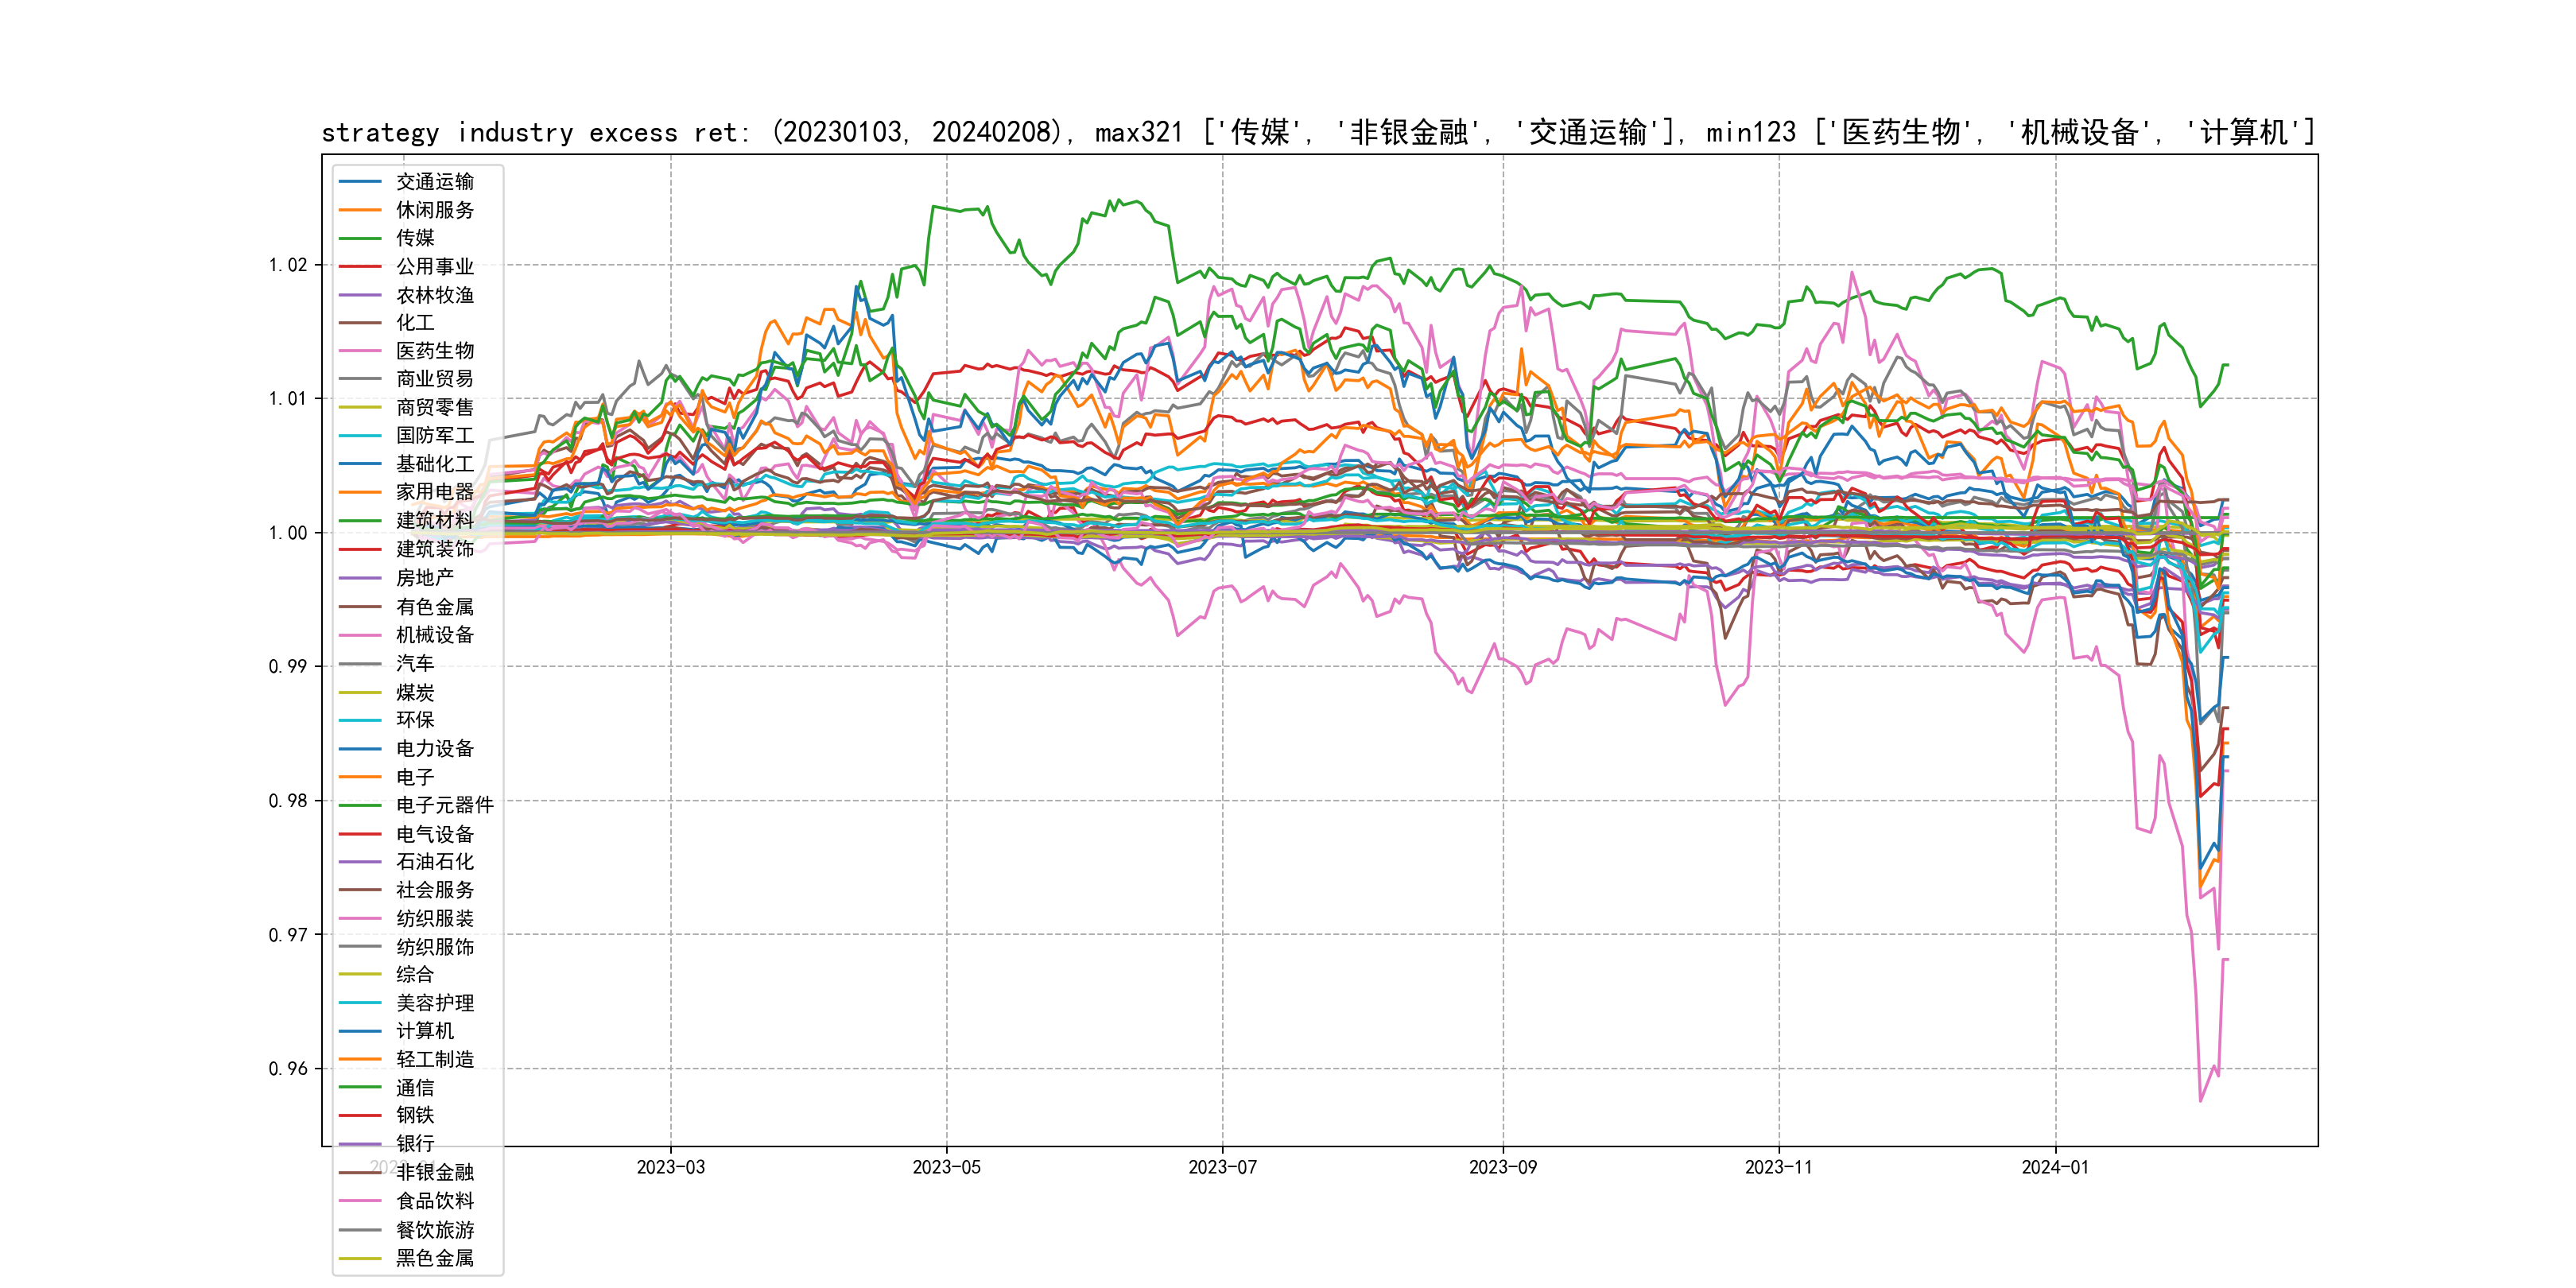Select the 计算机 legend entry

coord(424,1031)
